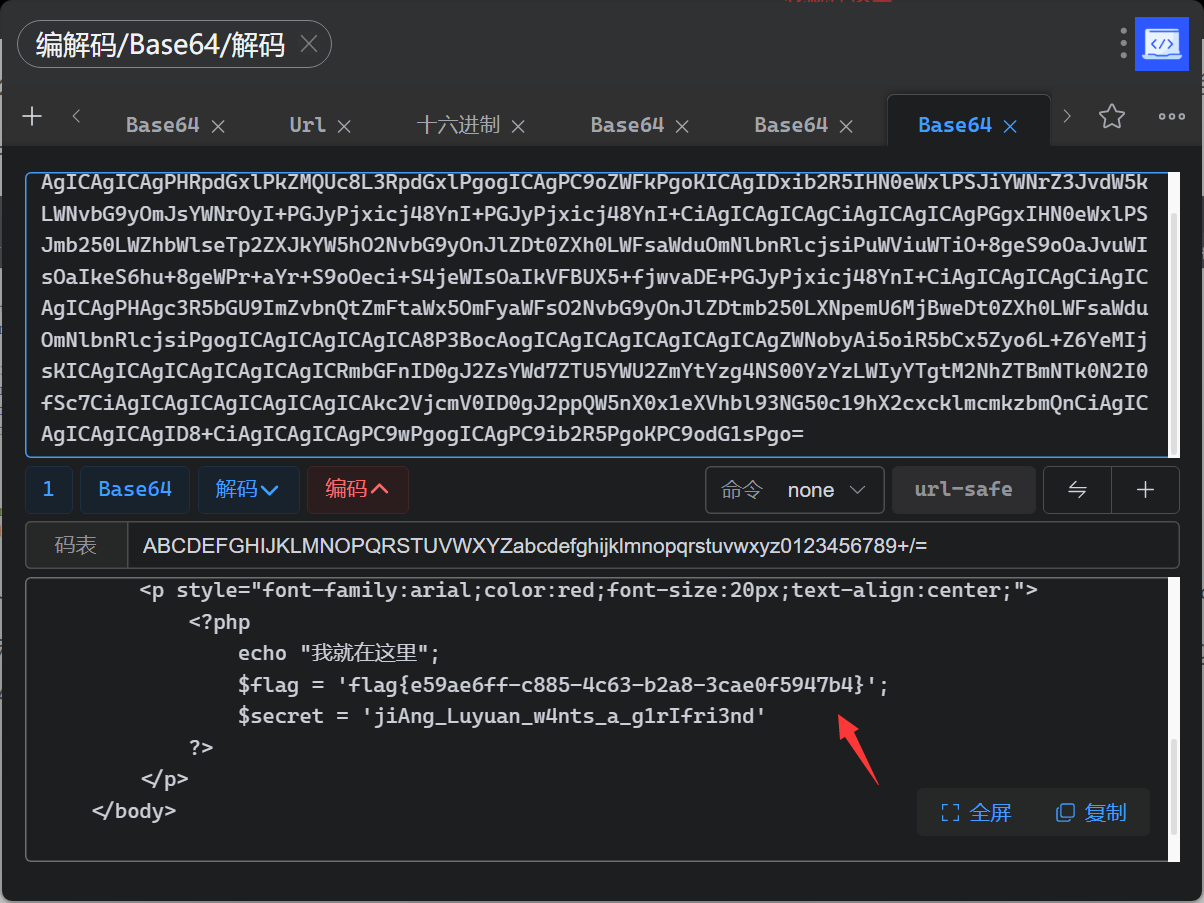Switch to the Url tab
This screenshot has height=903, width=1204.
[308, 125]
